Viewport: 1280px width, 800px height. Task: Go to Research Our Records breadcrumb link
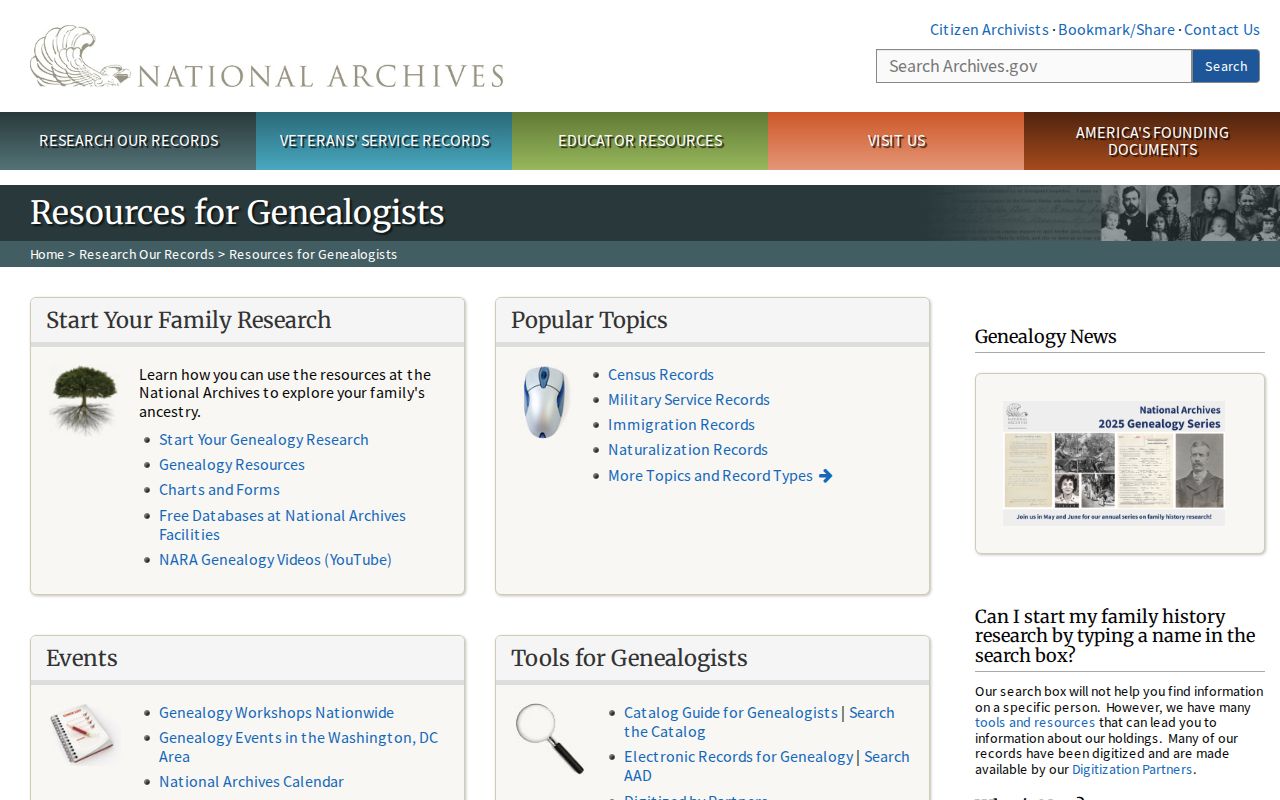point(146,254)
